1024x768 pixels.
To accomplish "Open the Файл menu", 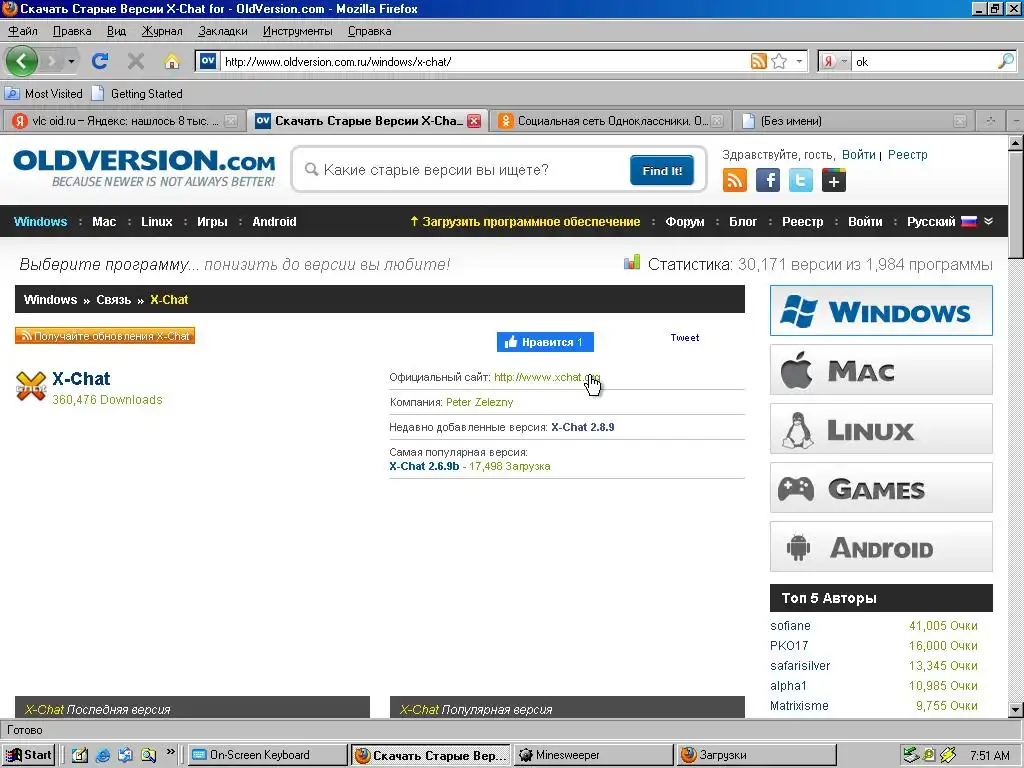I will [x=23, y=31].
